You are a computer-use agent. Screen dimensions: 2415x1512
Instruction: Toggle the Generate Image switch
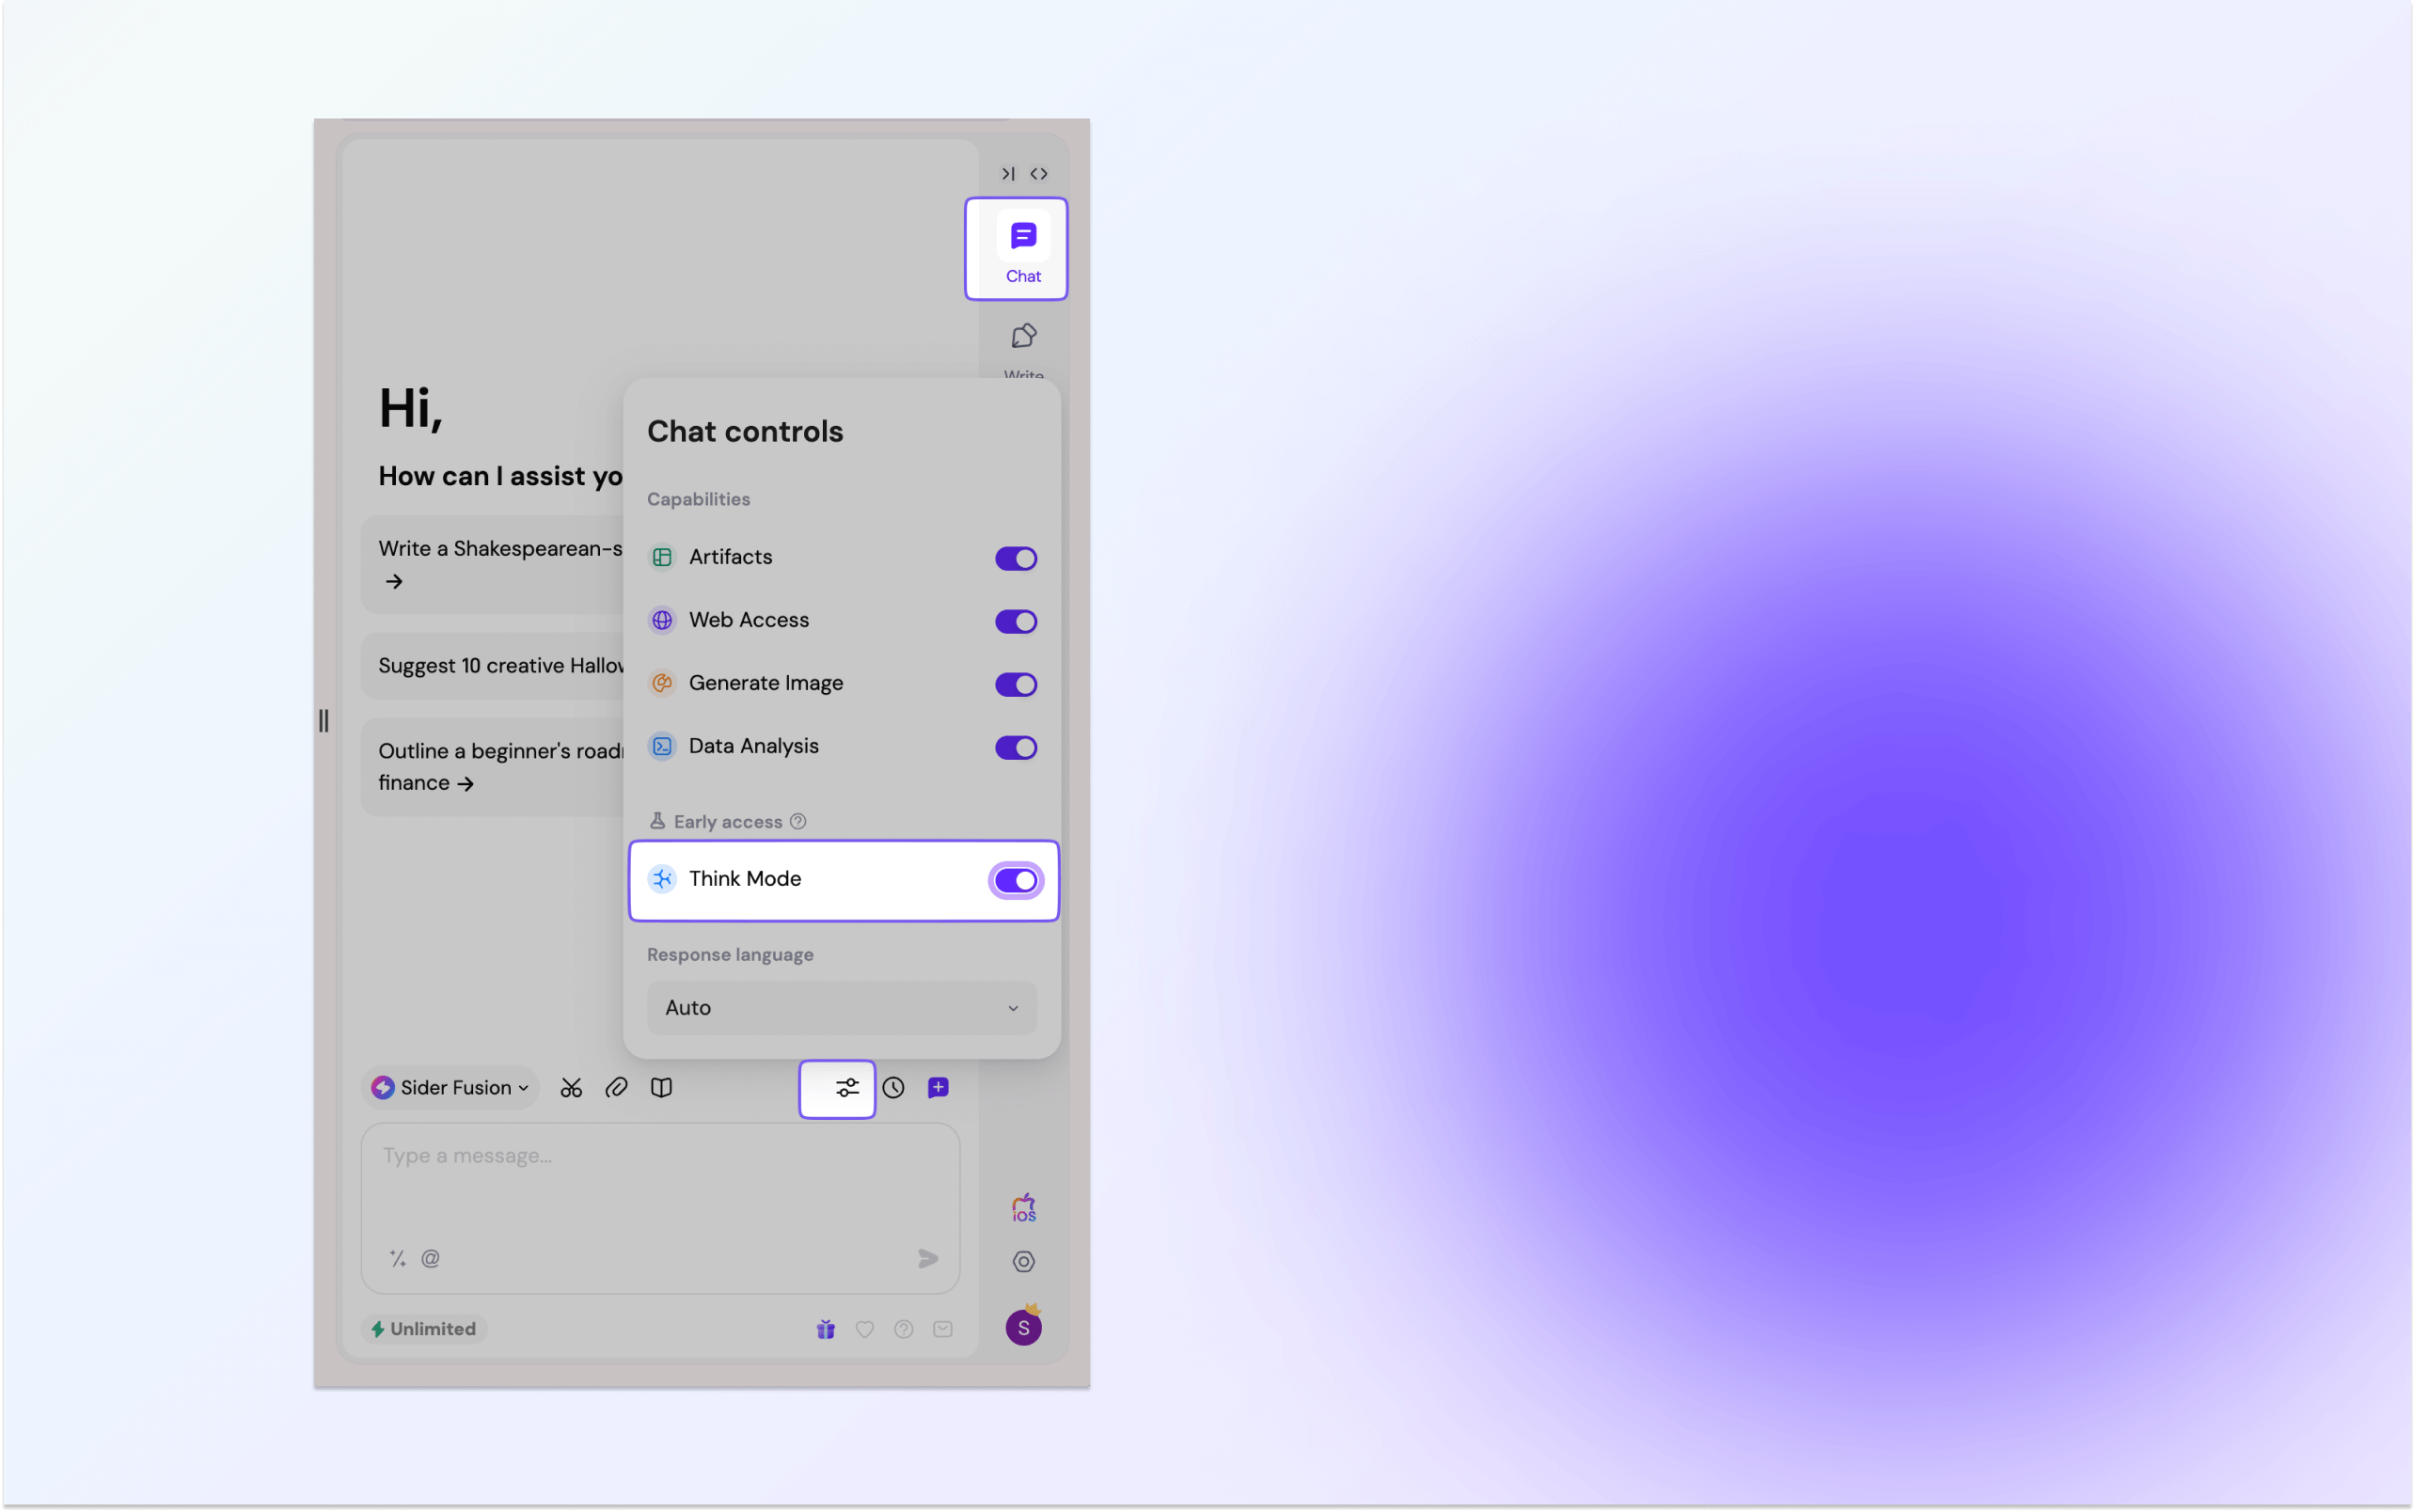coord(1015,684)
